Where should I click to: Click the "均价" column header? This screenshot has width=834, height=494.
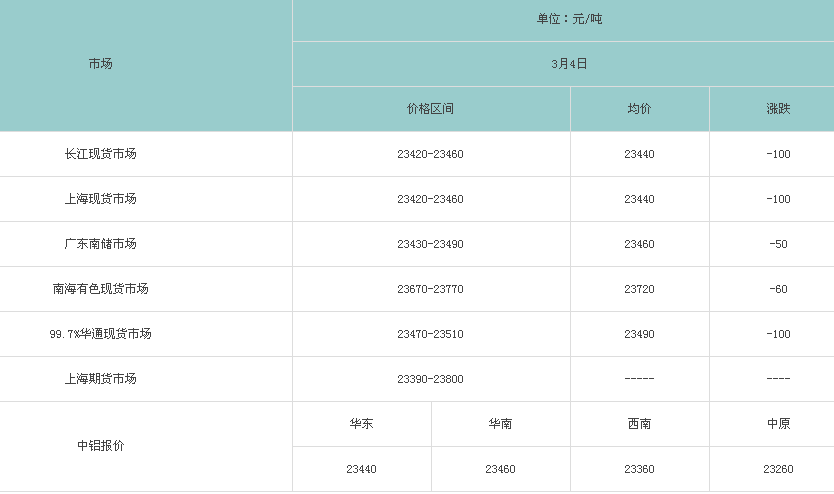click(639, 109)
